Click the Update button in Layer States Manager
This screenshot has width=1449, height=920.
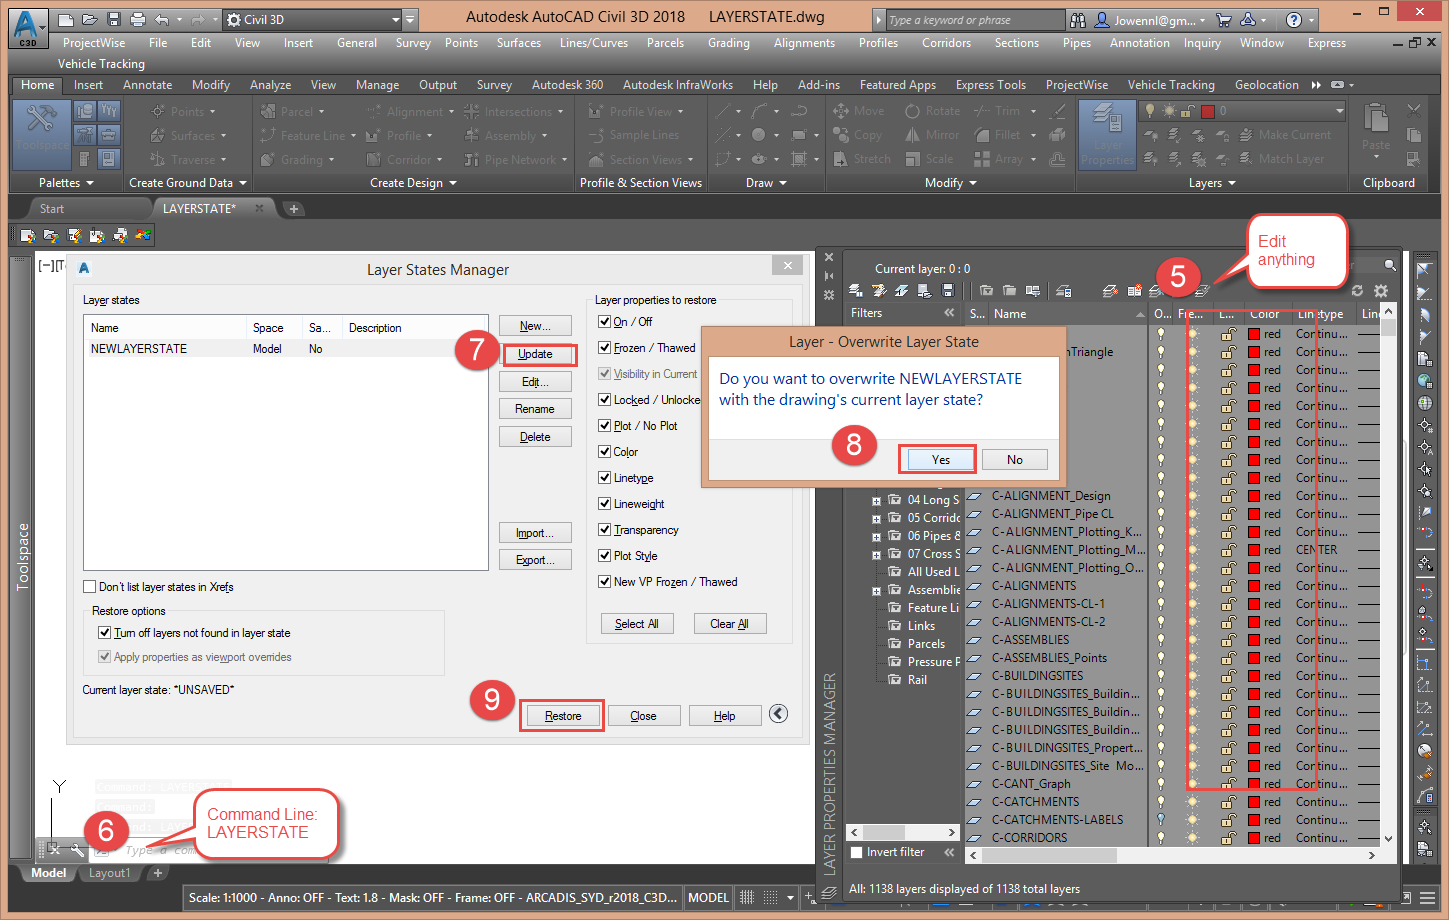pyautogui.click(x=535, y=354)
